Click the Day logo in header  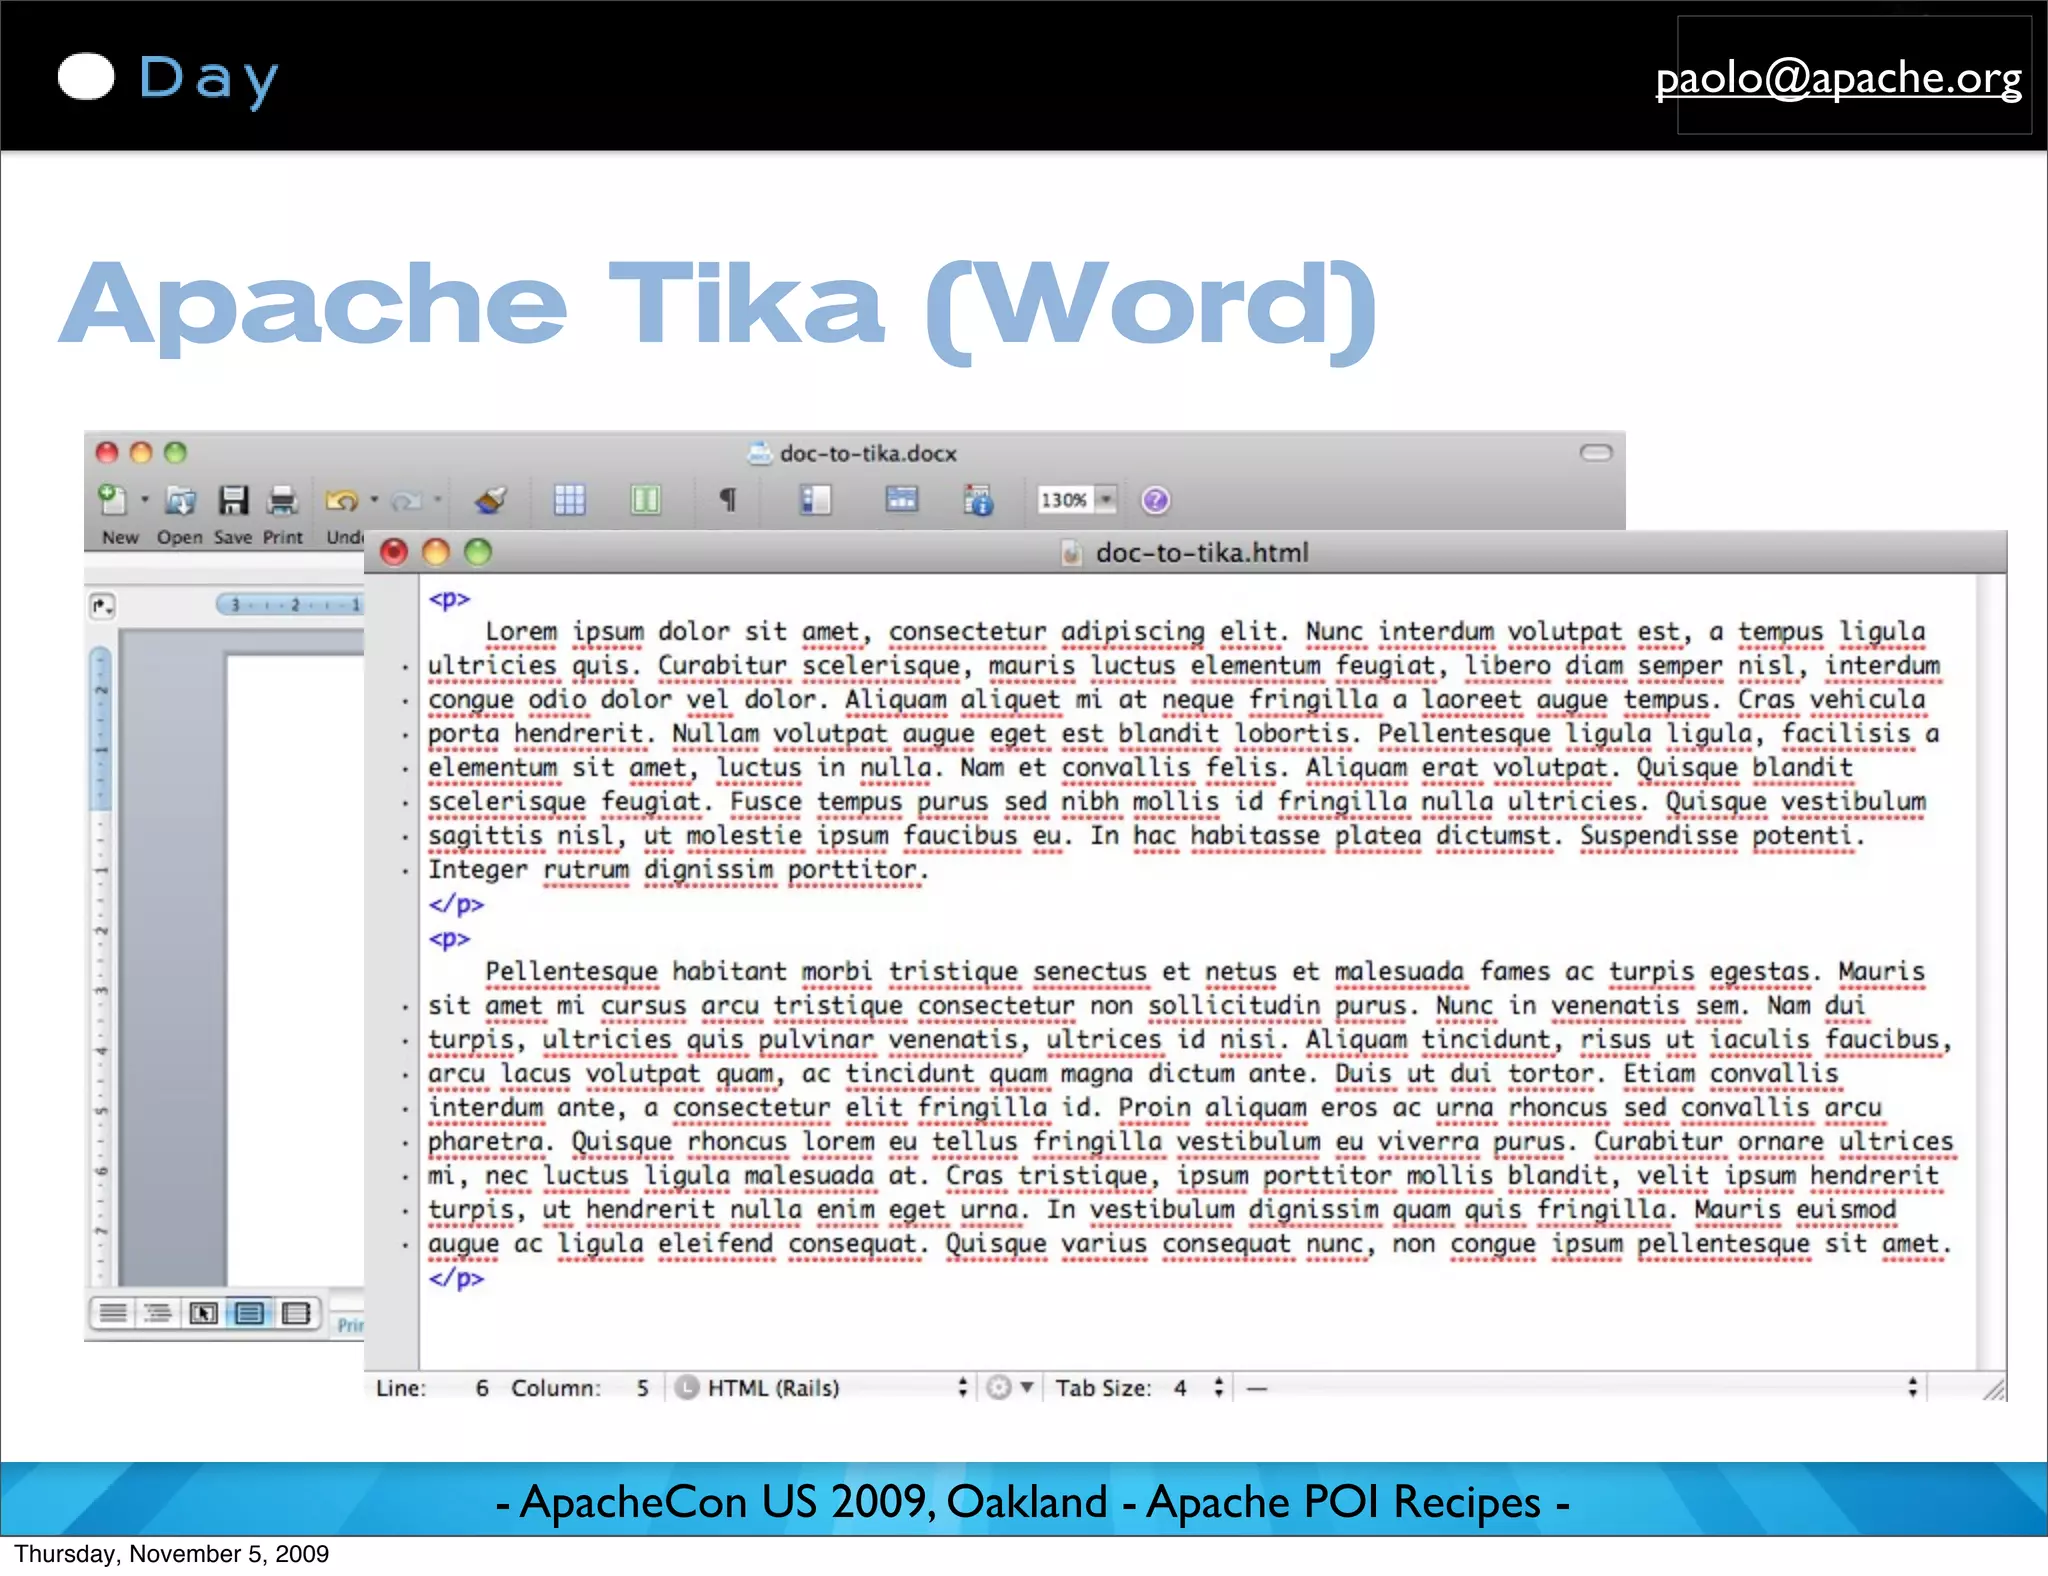point(168,78)
